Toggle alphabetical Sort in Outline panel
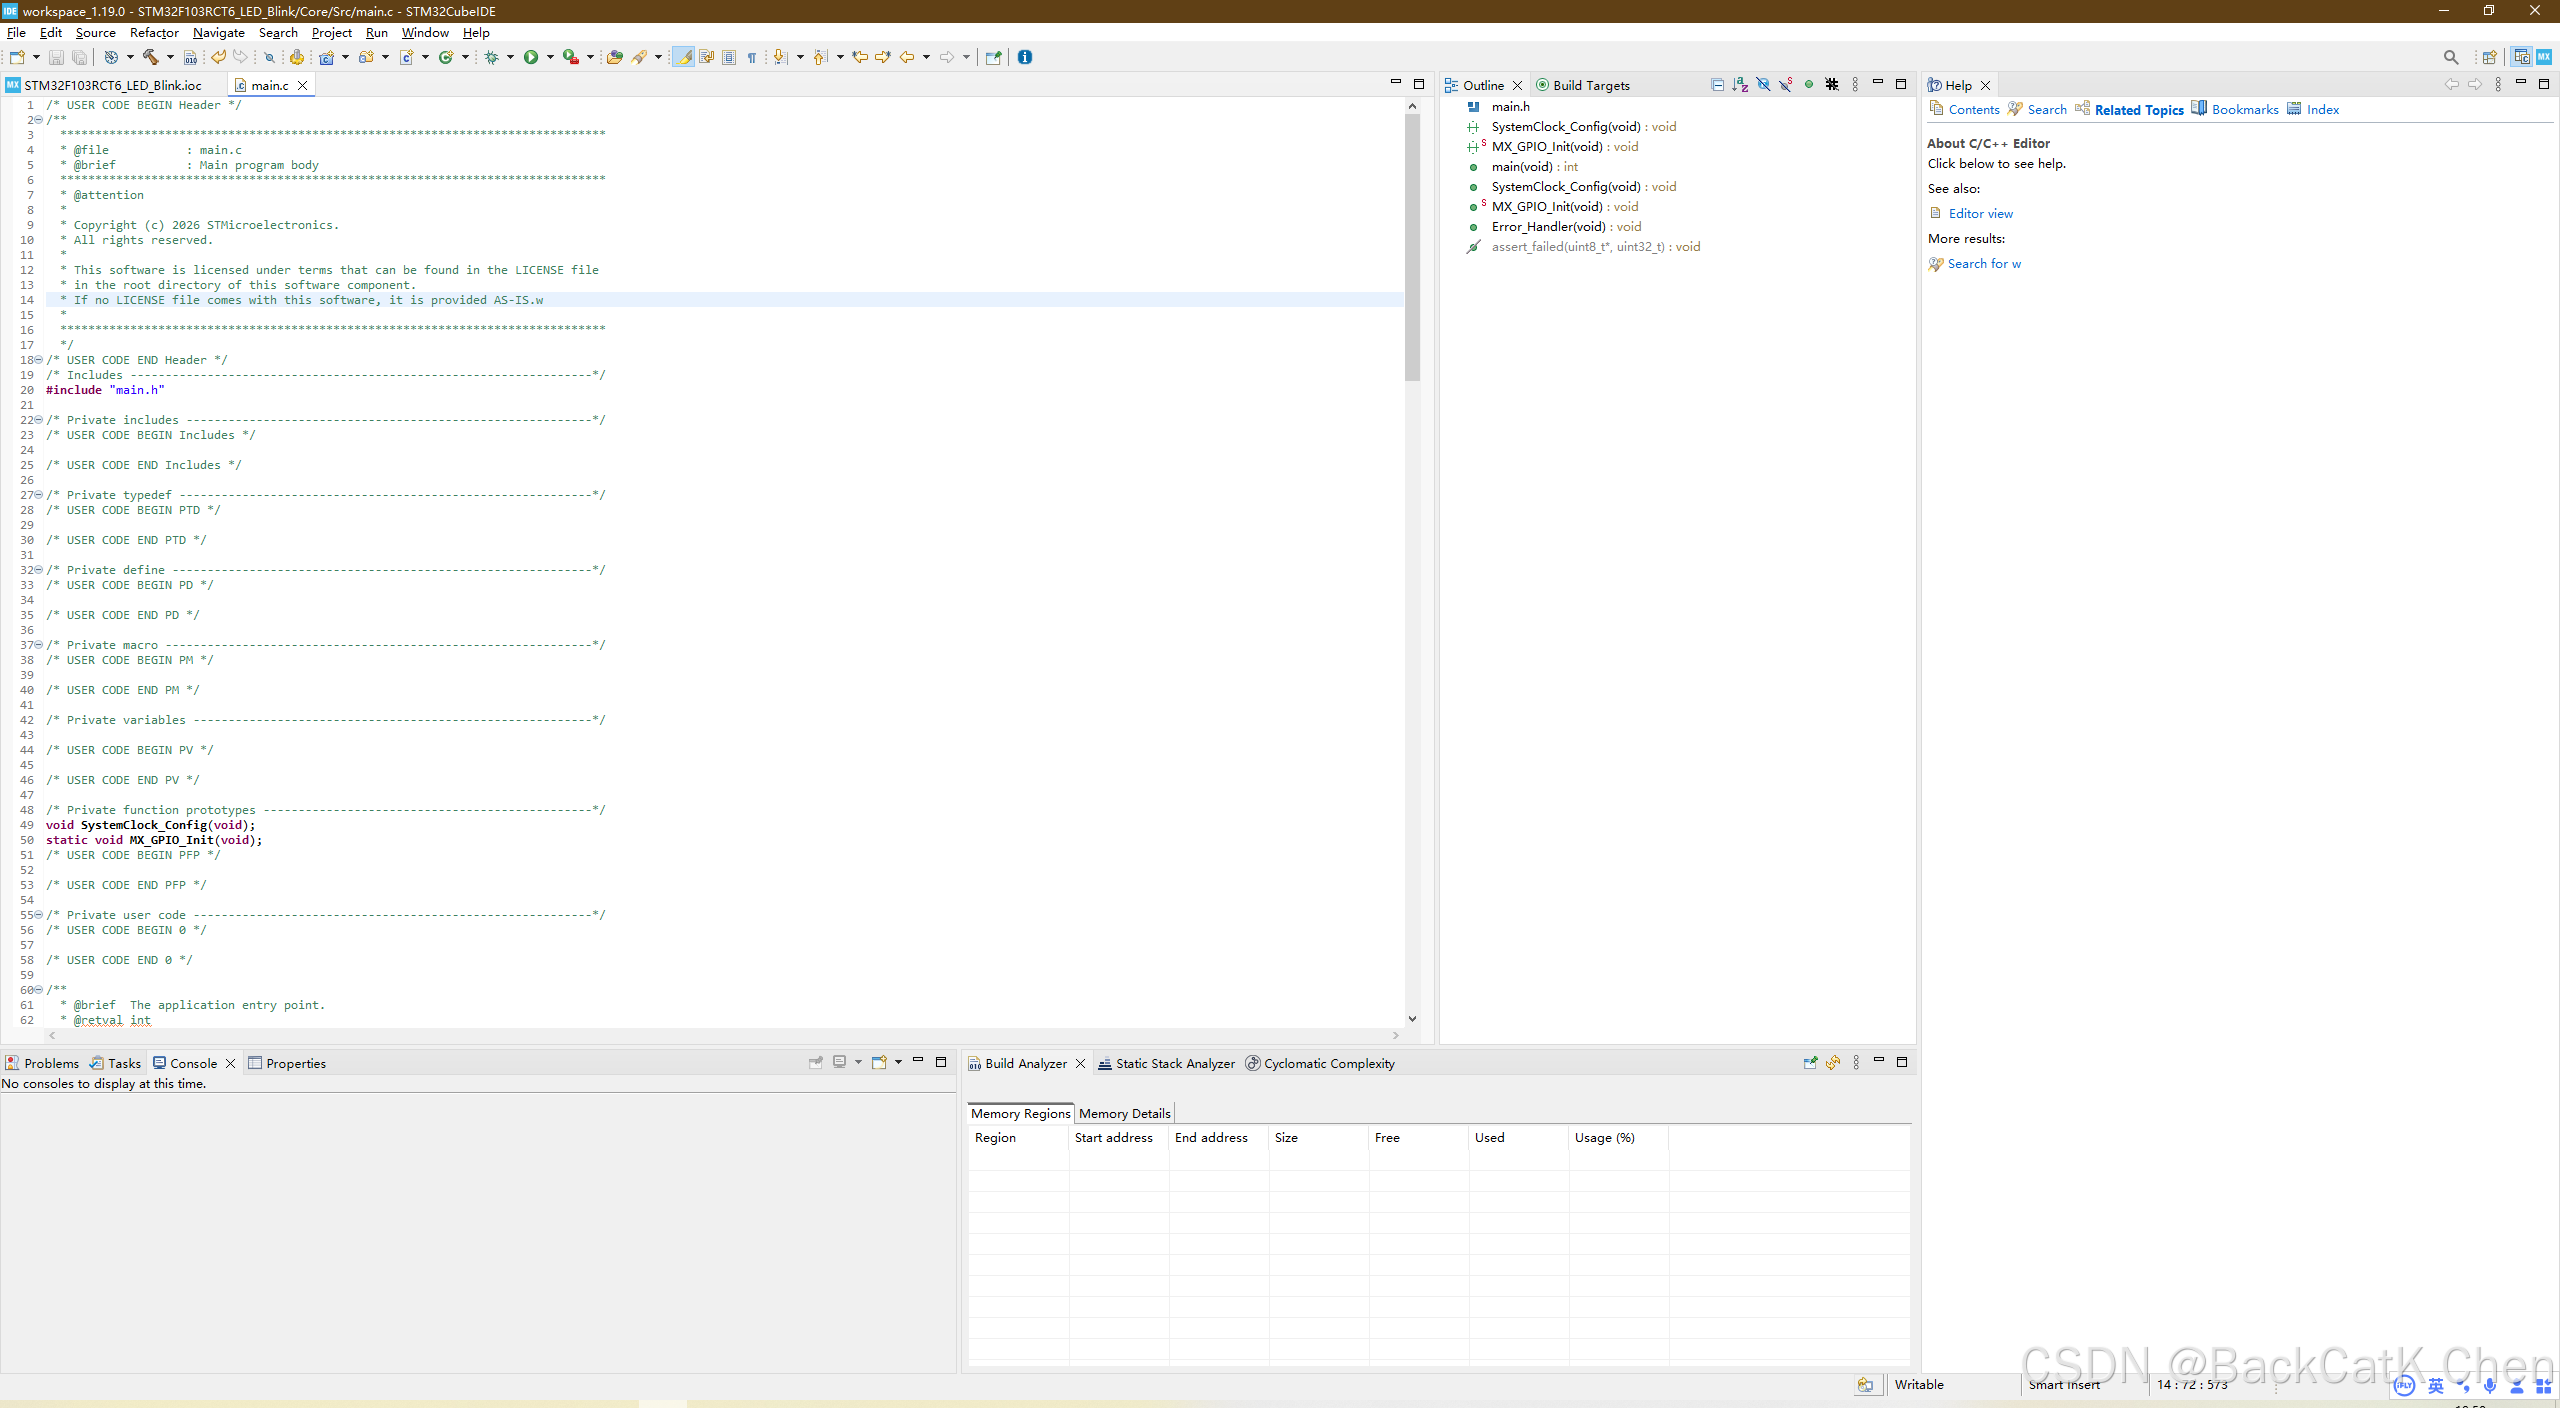 [x=1740, y=85]
